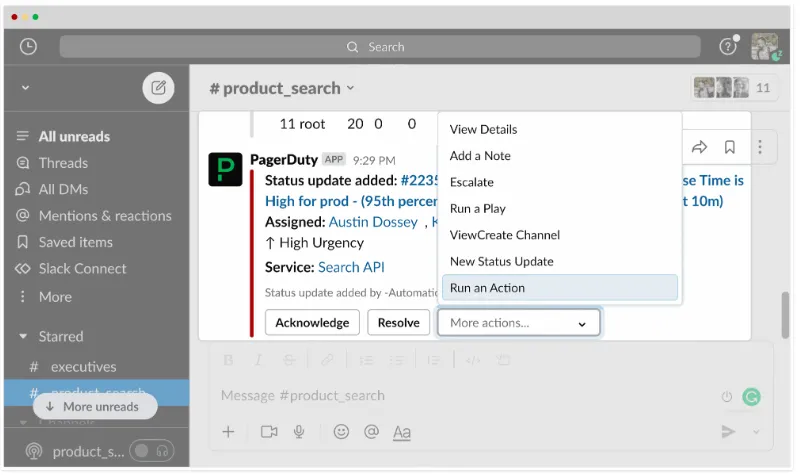Insert an emoji in the composer
The height and width of the screenshot is (475, 804).
coord(341,431)
